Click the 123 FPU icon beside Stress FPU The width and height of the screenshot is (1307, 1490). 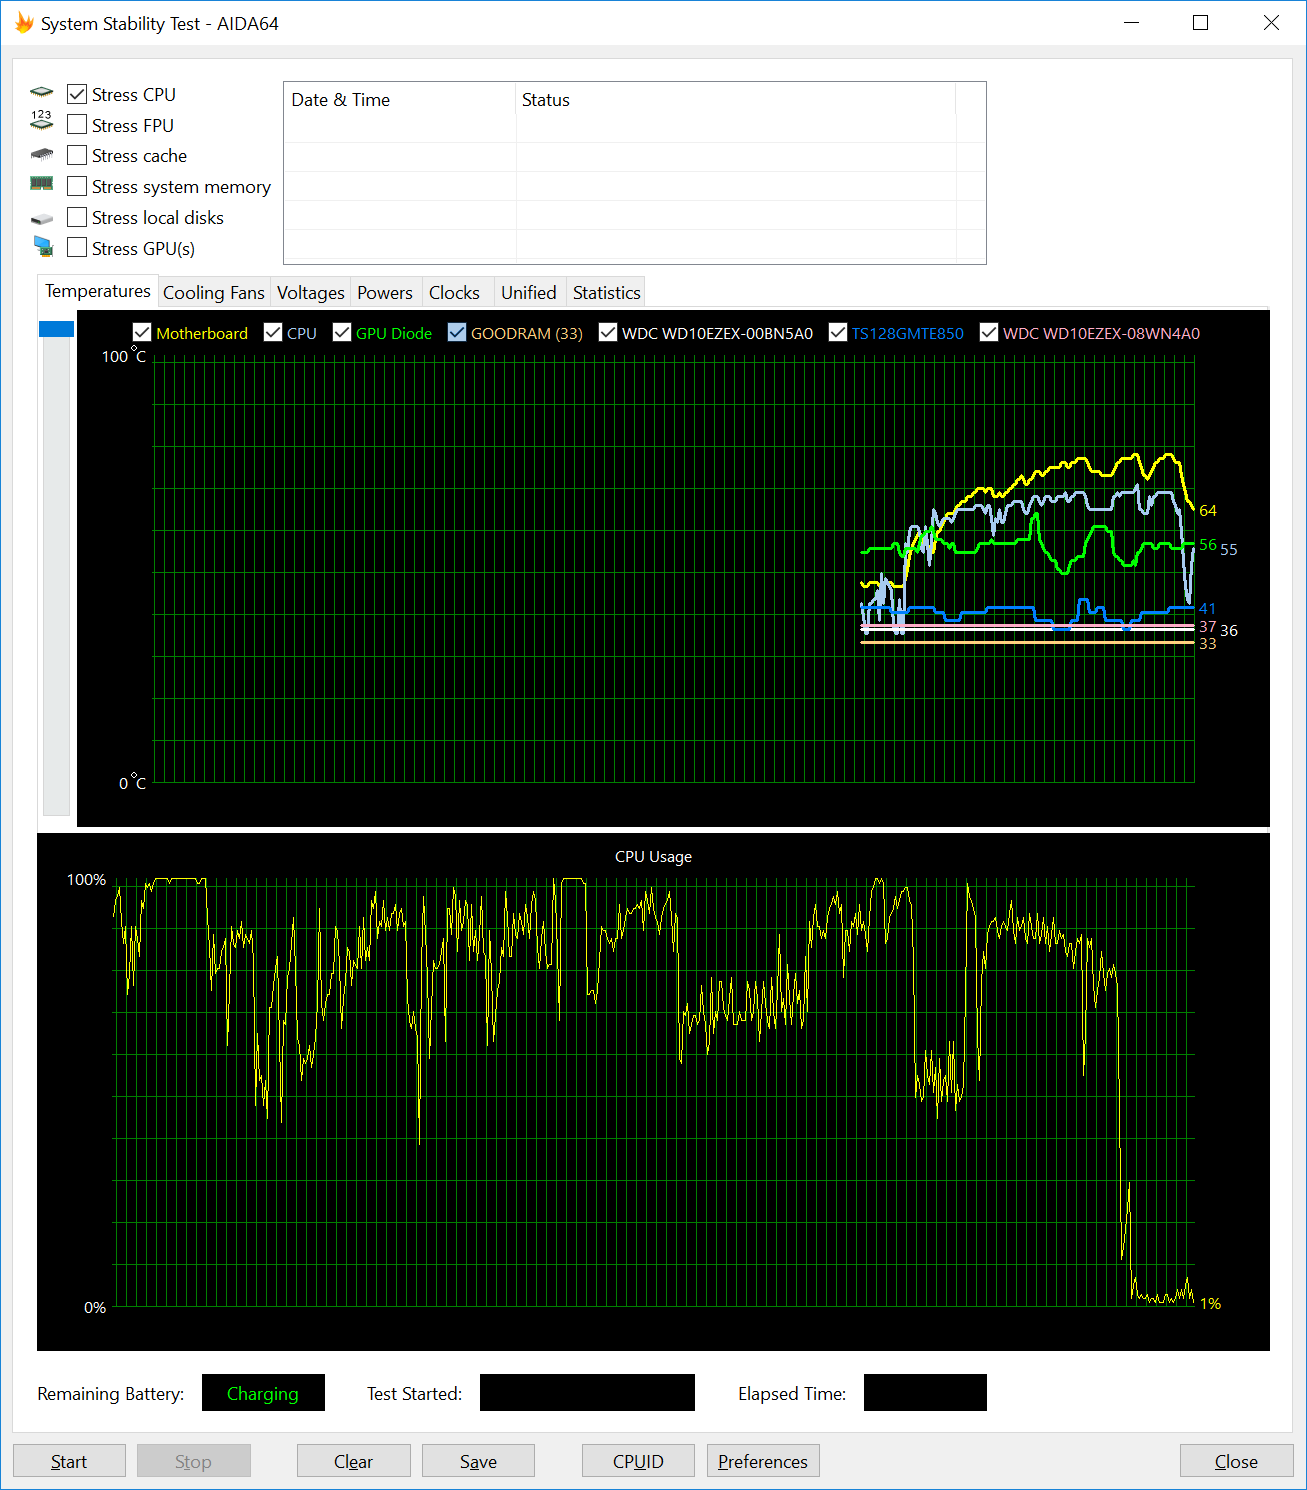point(42,121)
